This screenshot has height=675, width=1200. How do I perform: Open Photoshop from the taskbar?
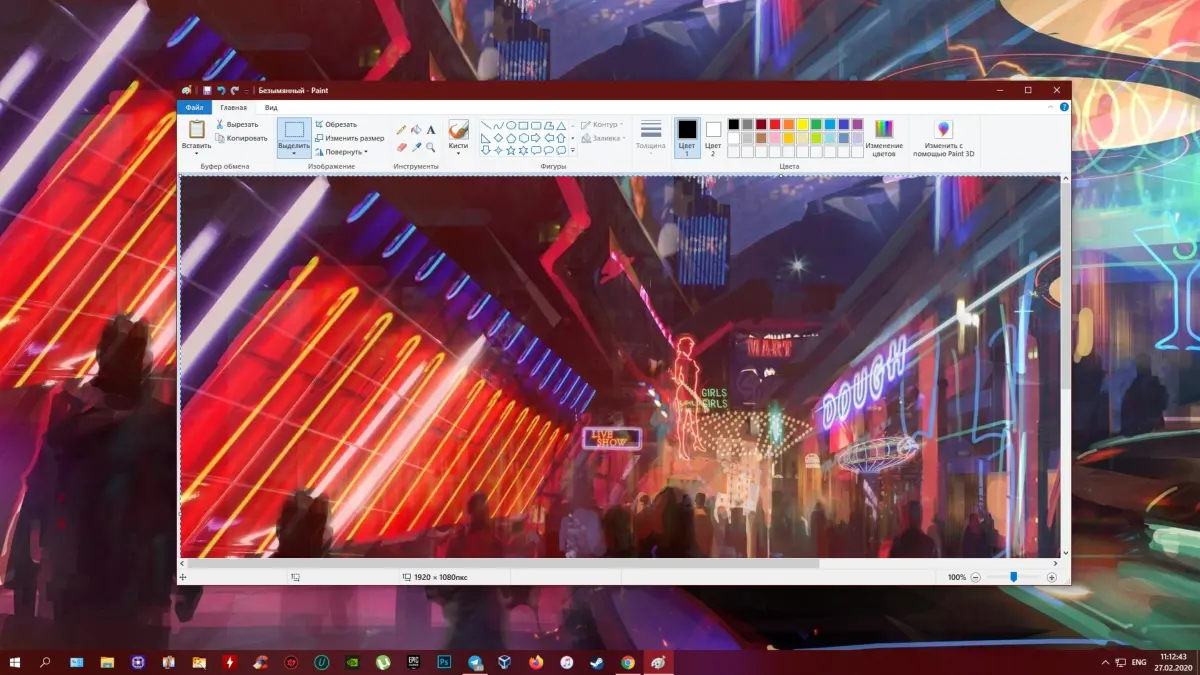(x=443, y=662)
